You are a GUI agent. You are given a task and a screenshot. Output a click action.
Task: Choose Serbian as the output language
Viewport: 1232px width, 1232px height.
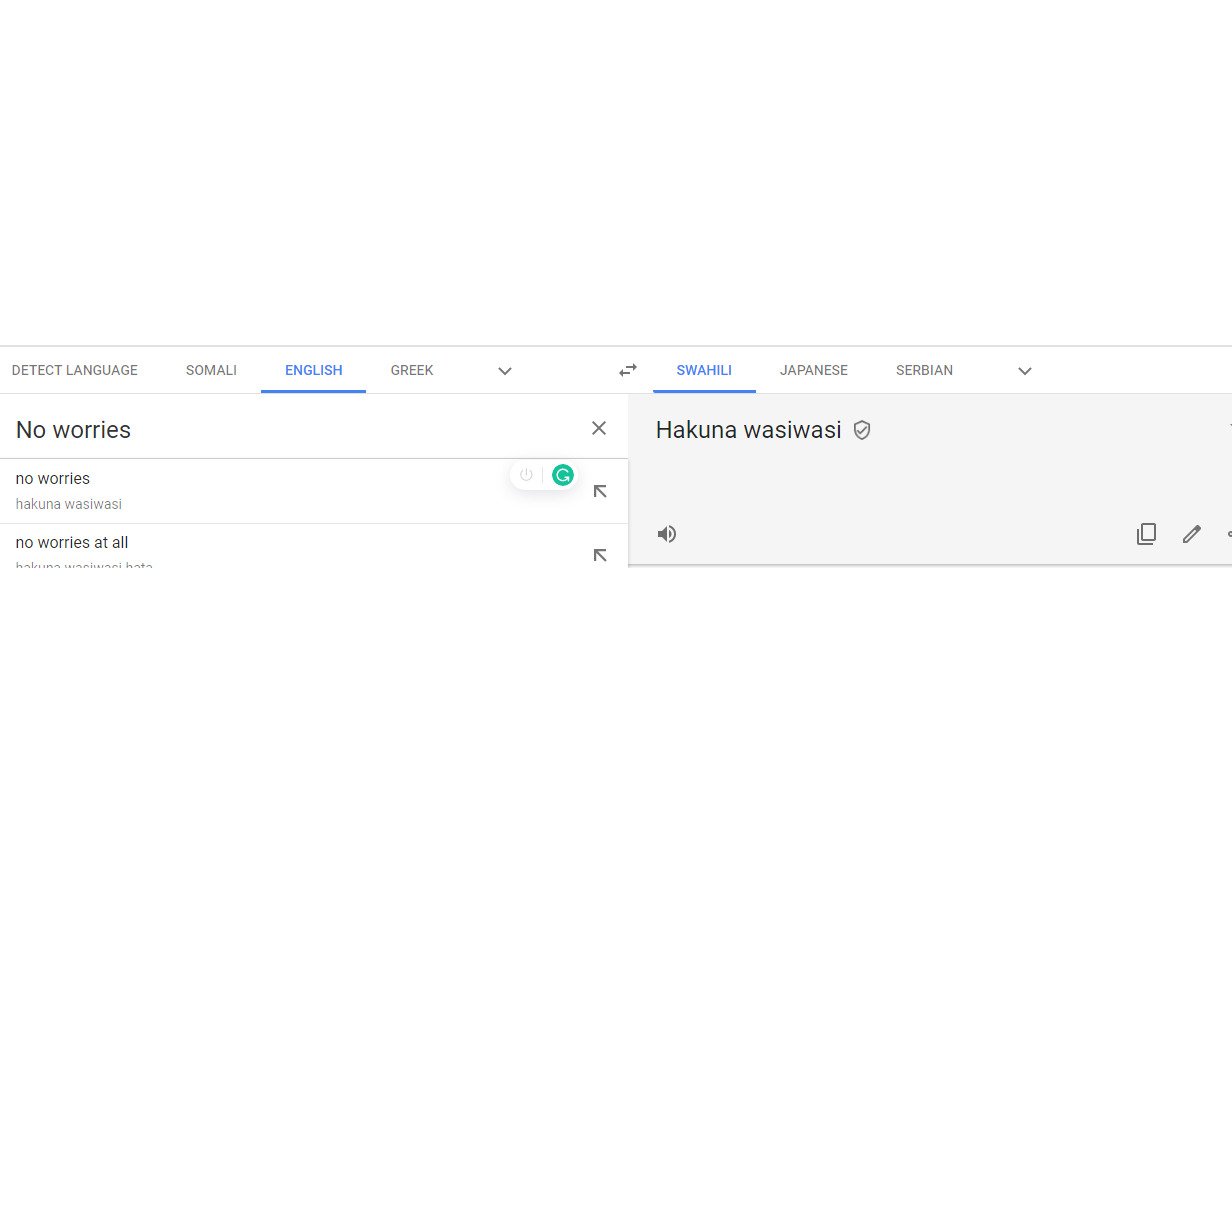[924, 370]
